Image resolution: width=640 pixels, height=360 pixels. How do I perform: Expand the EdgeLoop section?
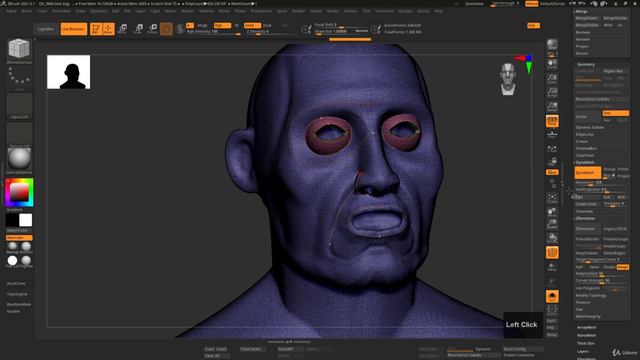point(584,134)
